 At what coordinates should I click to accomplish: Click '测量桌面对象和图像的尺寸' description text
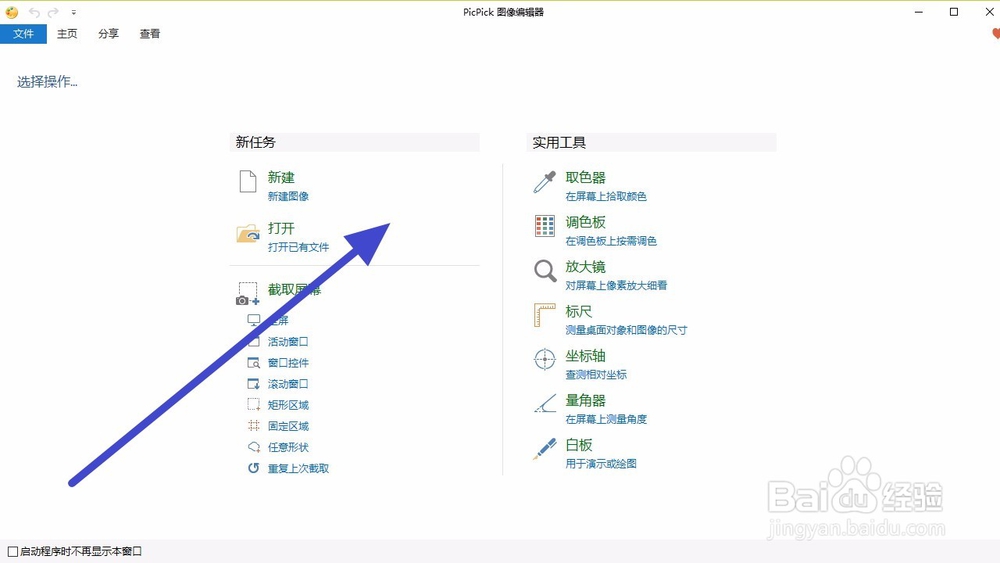pos(626,330)
